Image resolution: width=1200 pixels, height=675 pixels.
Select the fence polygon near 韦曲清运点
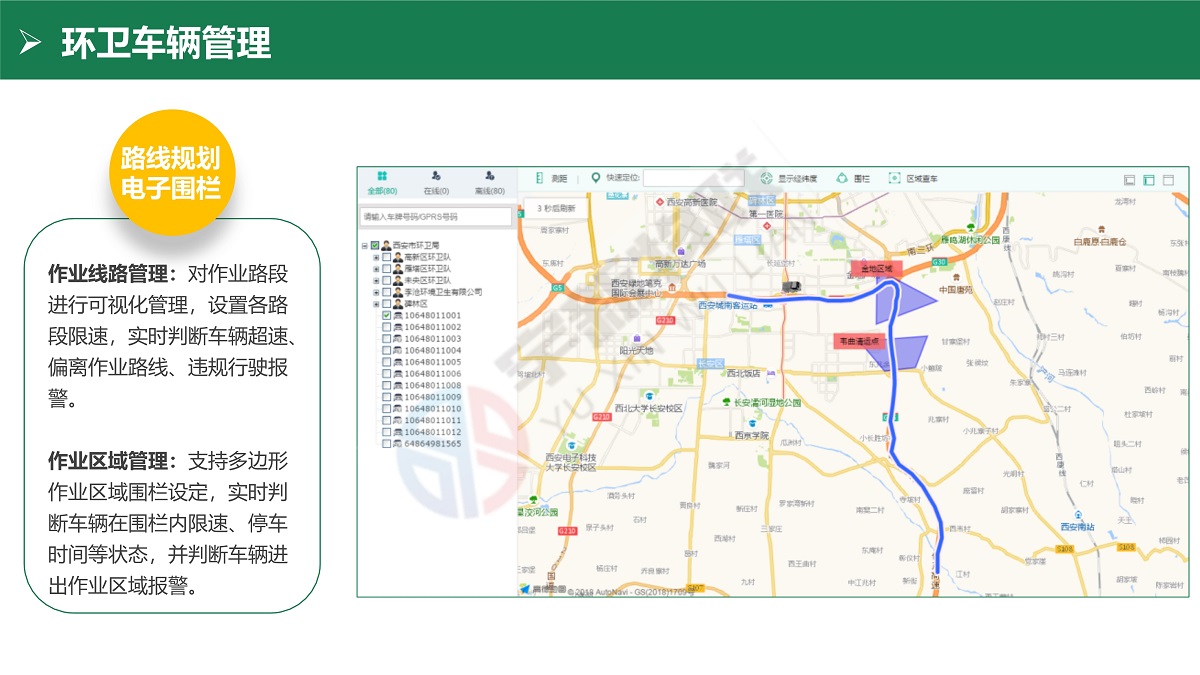tap(909, 350)
